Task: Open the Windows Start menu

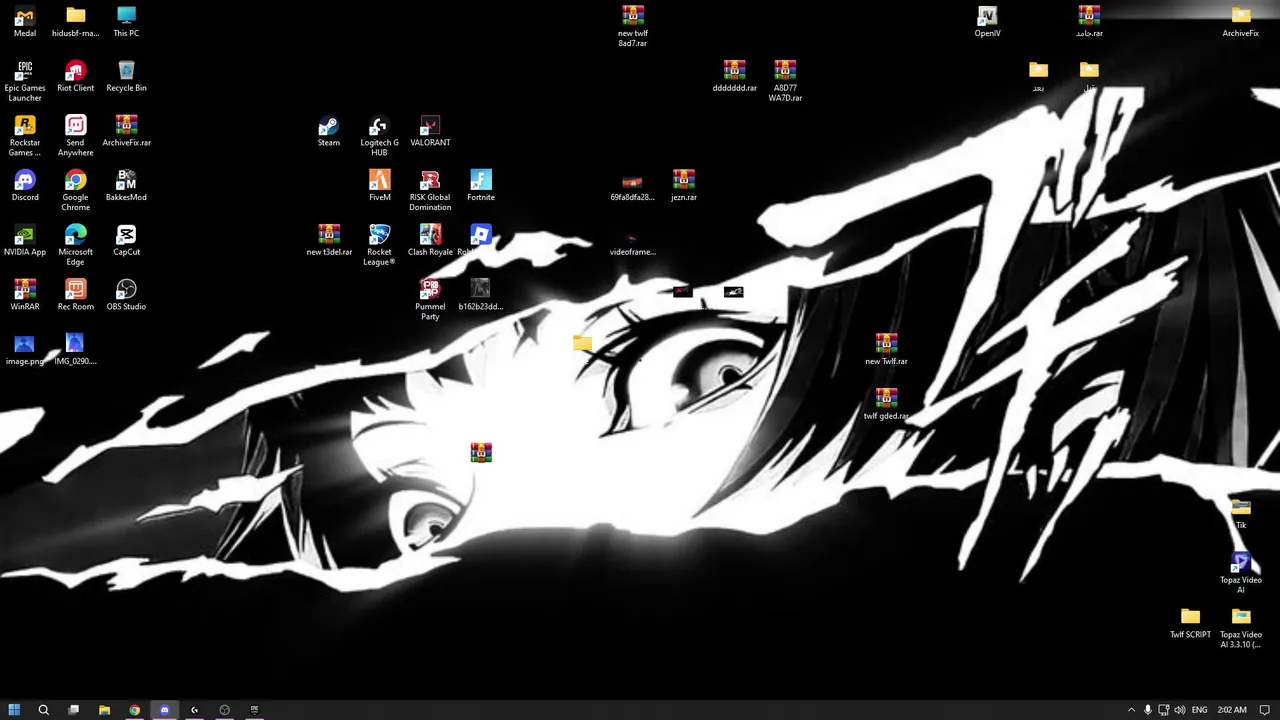Action: click(x=14, y=710)
